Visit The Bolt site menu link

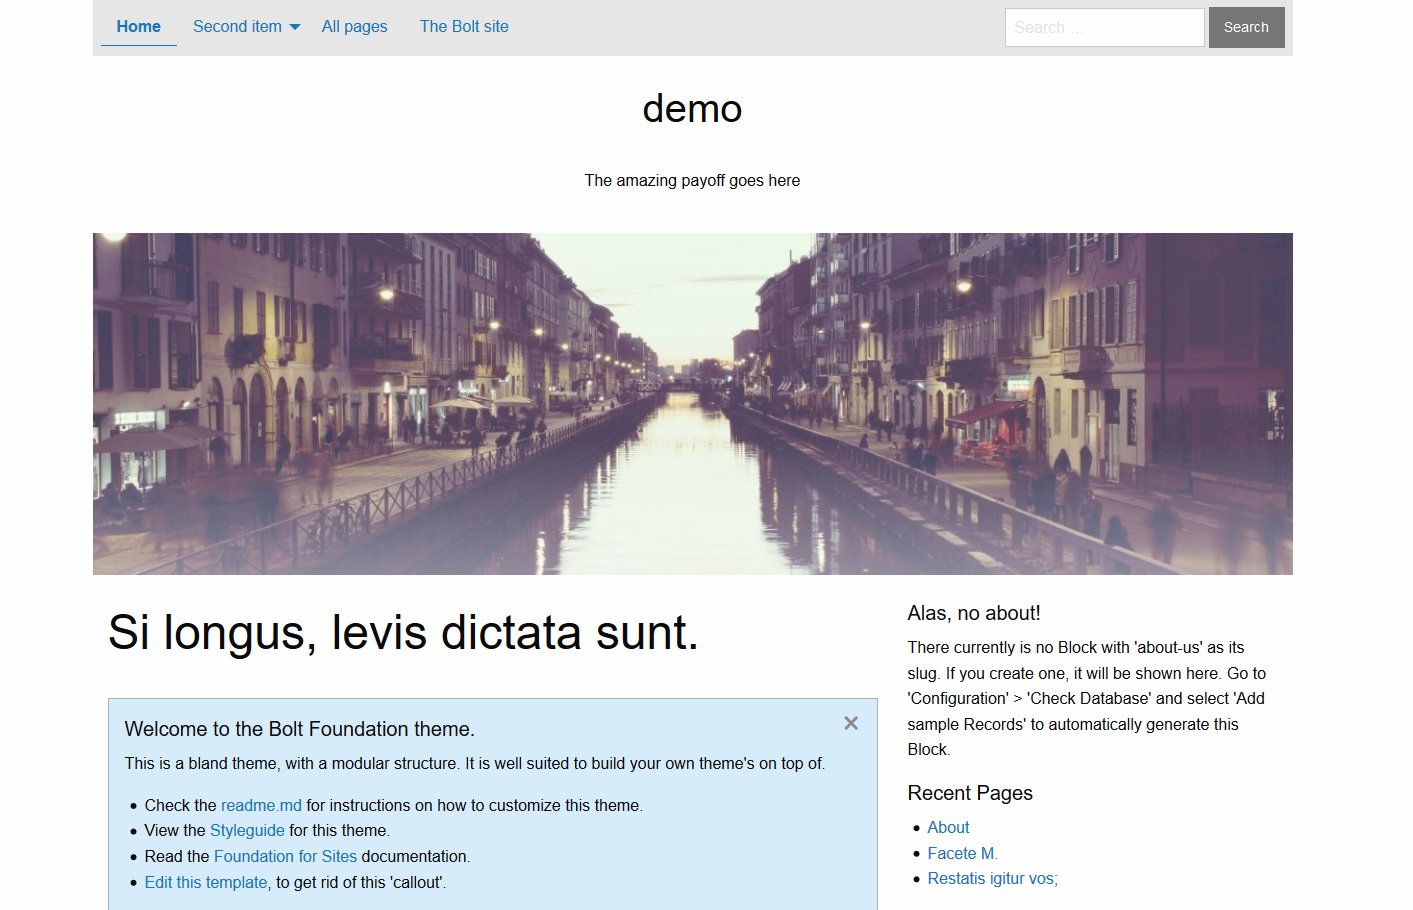pos(464,26)
